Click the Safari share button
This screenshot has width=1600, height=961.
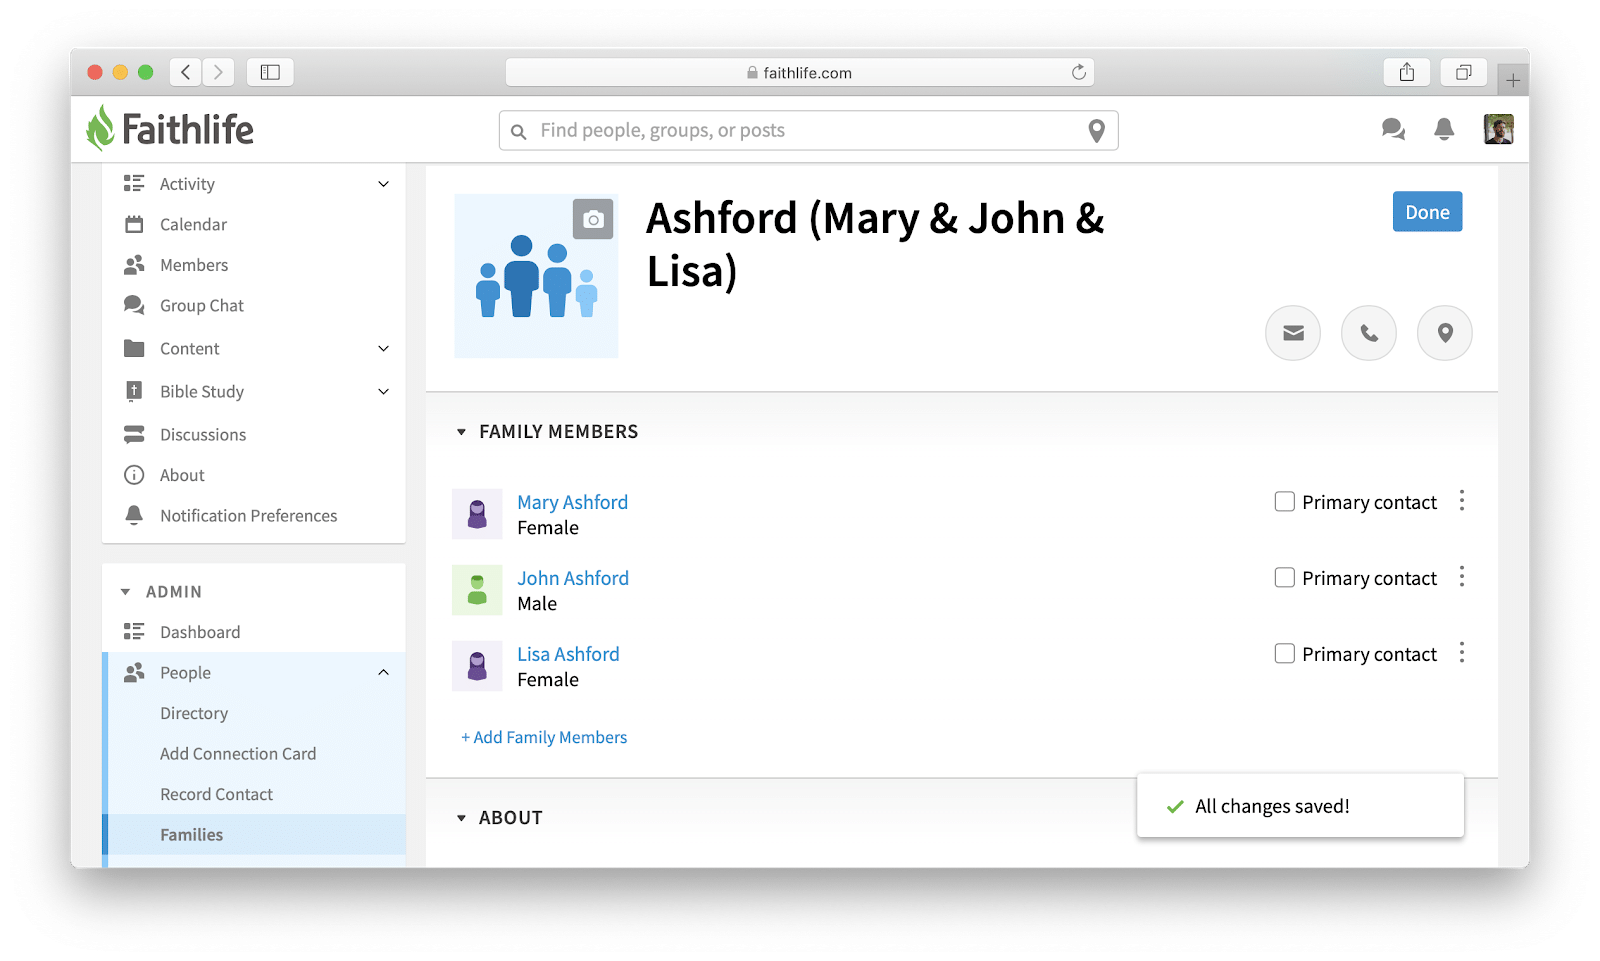pos(1407,72)
